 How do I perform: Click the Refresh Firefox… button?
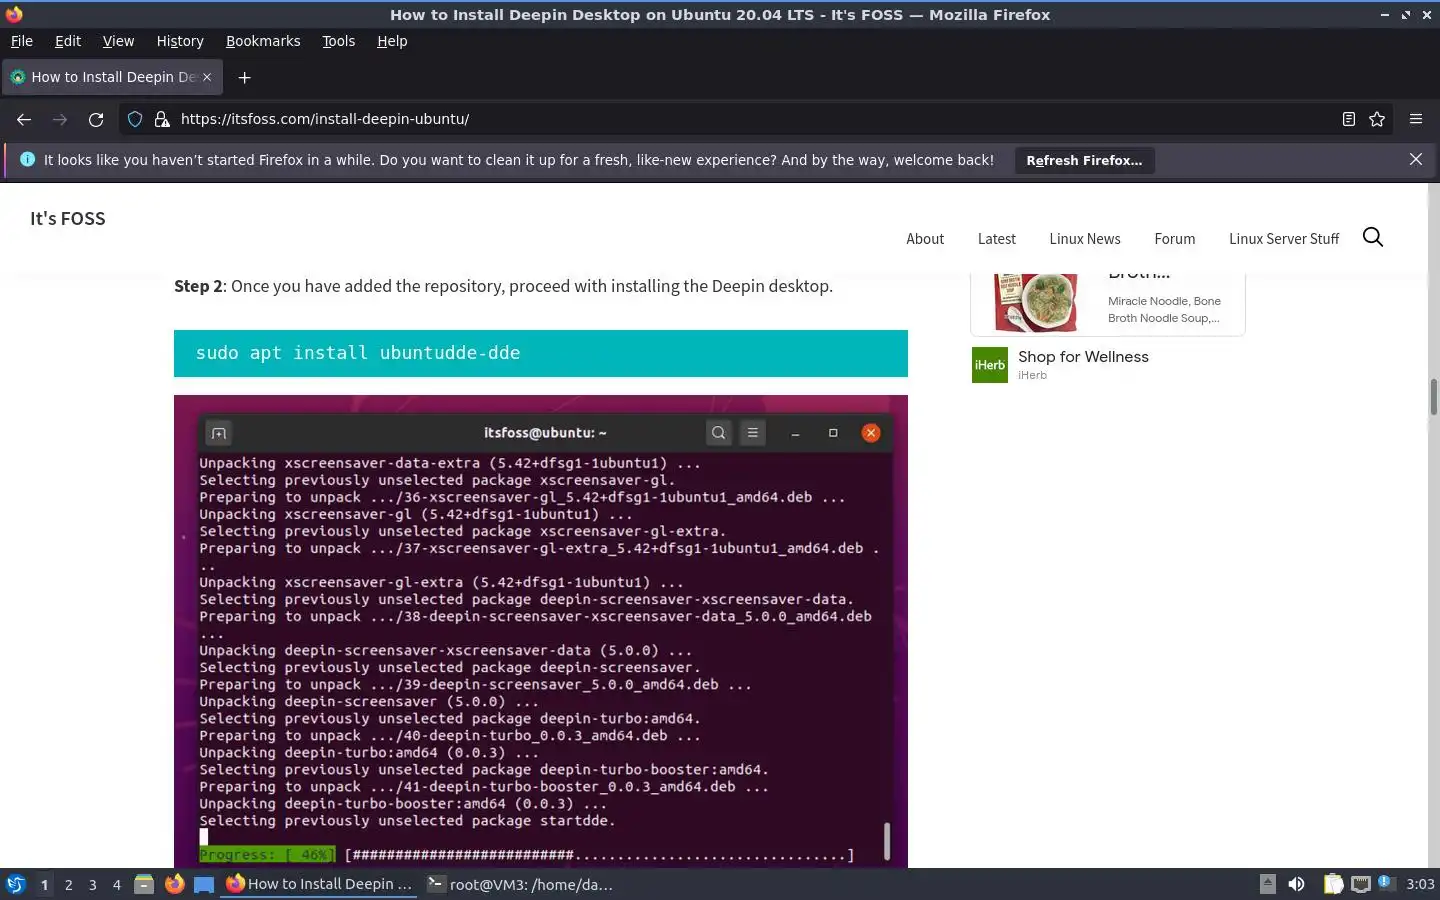pyautogui.click(x=1084, y=160)
